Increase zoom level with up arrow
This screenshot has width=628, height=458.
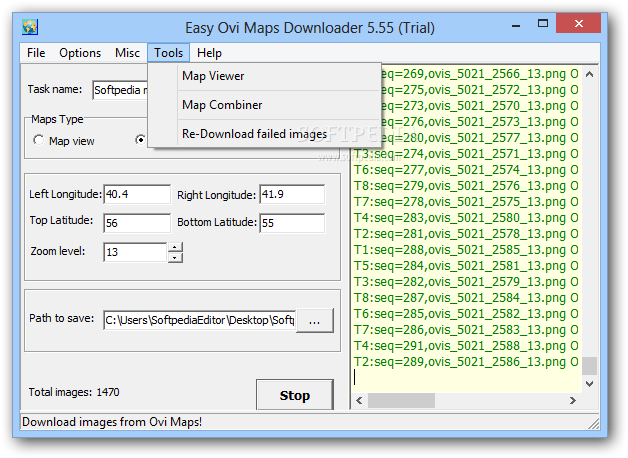[x=175, y=247]
